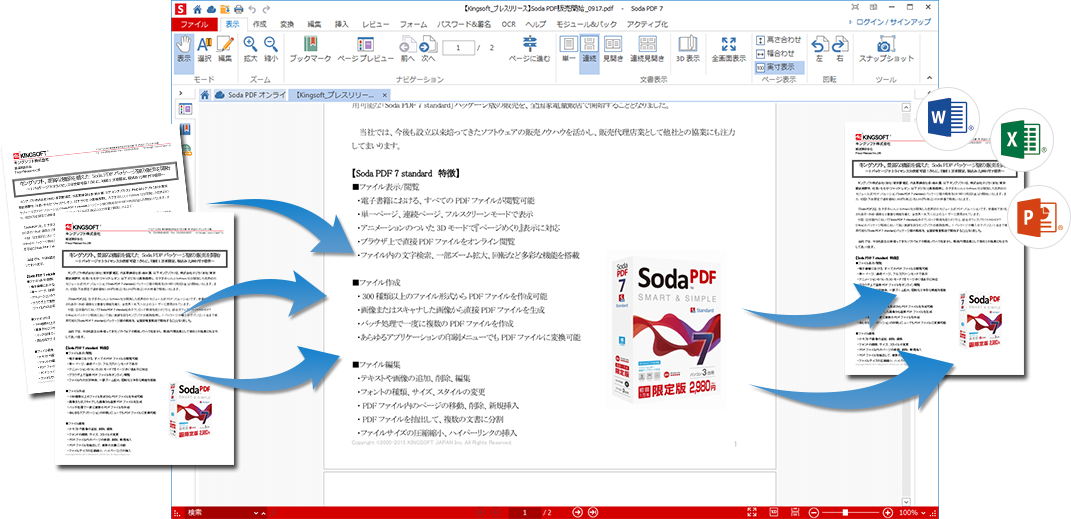Select 連続見開き continuous facing view

(647, 49)
